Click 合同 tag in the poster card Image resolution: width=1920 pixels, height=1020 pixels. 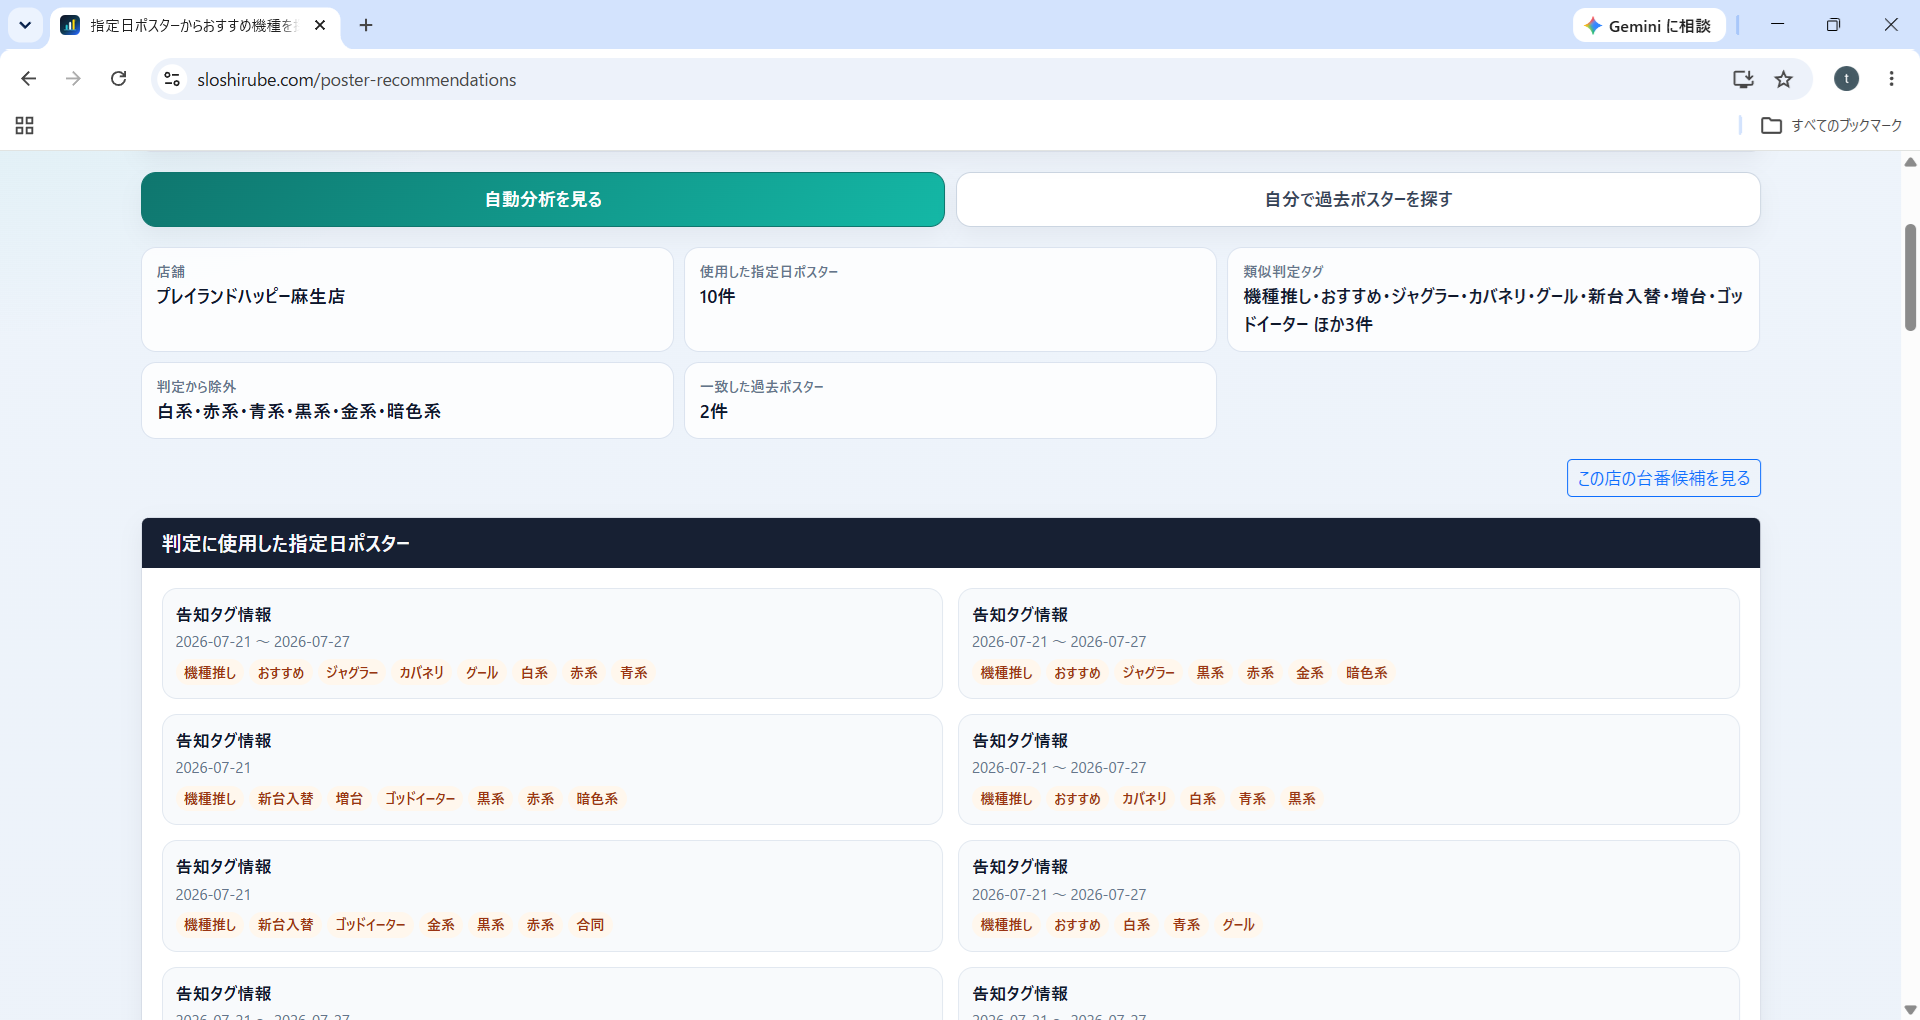(x=590, y=925)
